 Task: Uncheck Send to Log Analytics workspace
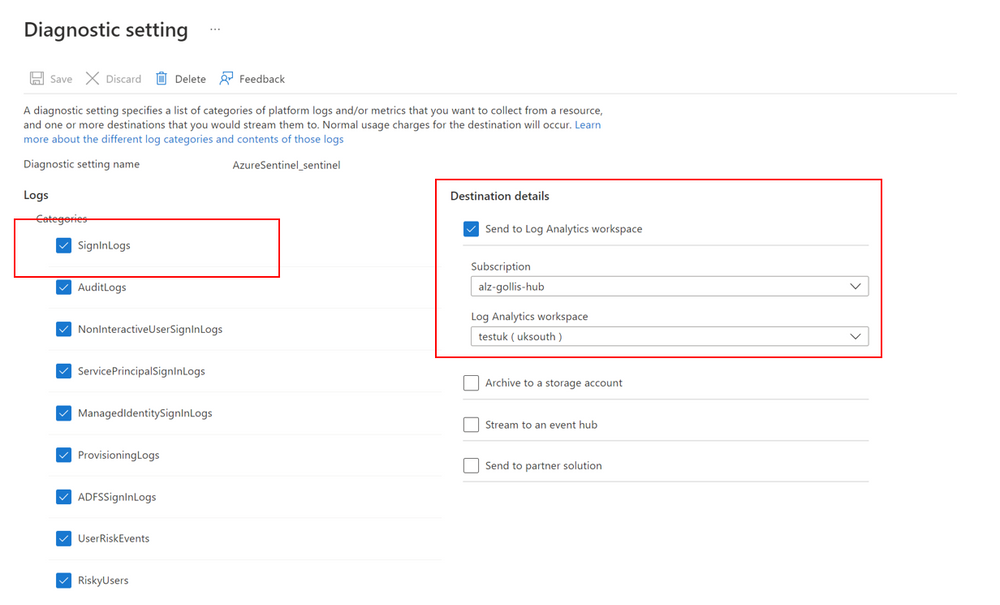pyautogui.click(x=471, y=229)
